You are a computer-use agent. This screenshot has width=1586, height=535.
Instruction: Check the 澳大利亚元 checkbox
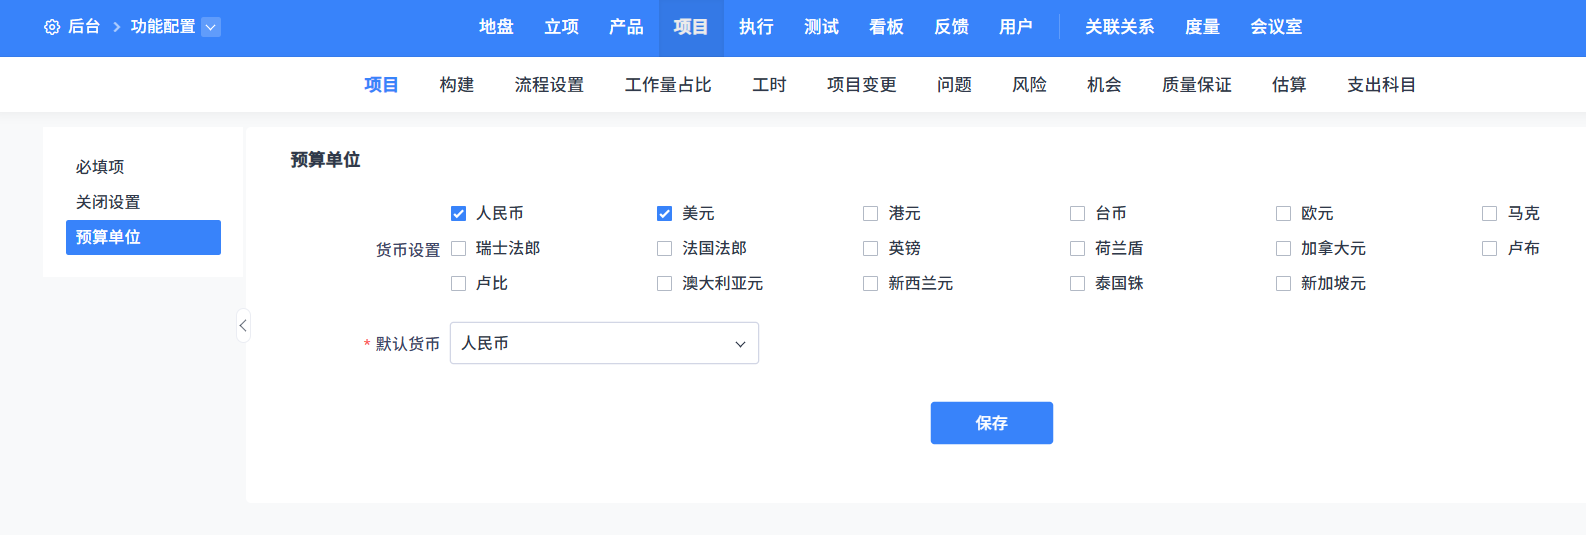coord(665,283)
